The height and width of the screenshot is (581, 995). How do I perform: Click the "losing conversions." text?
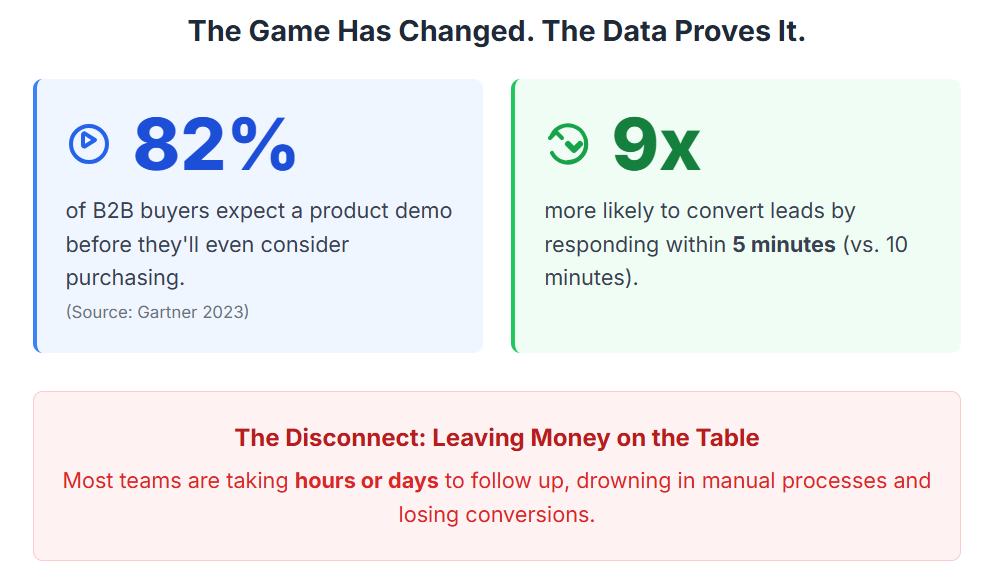(x=497, y=515)
